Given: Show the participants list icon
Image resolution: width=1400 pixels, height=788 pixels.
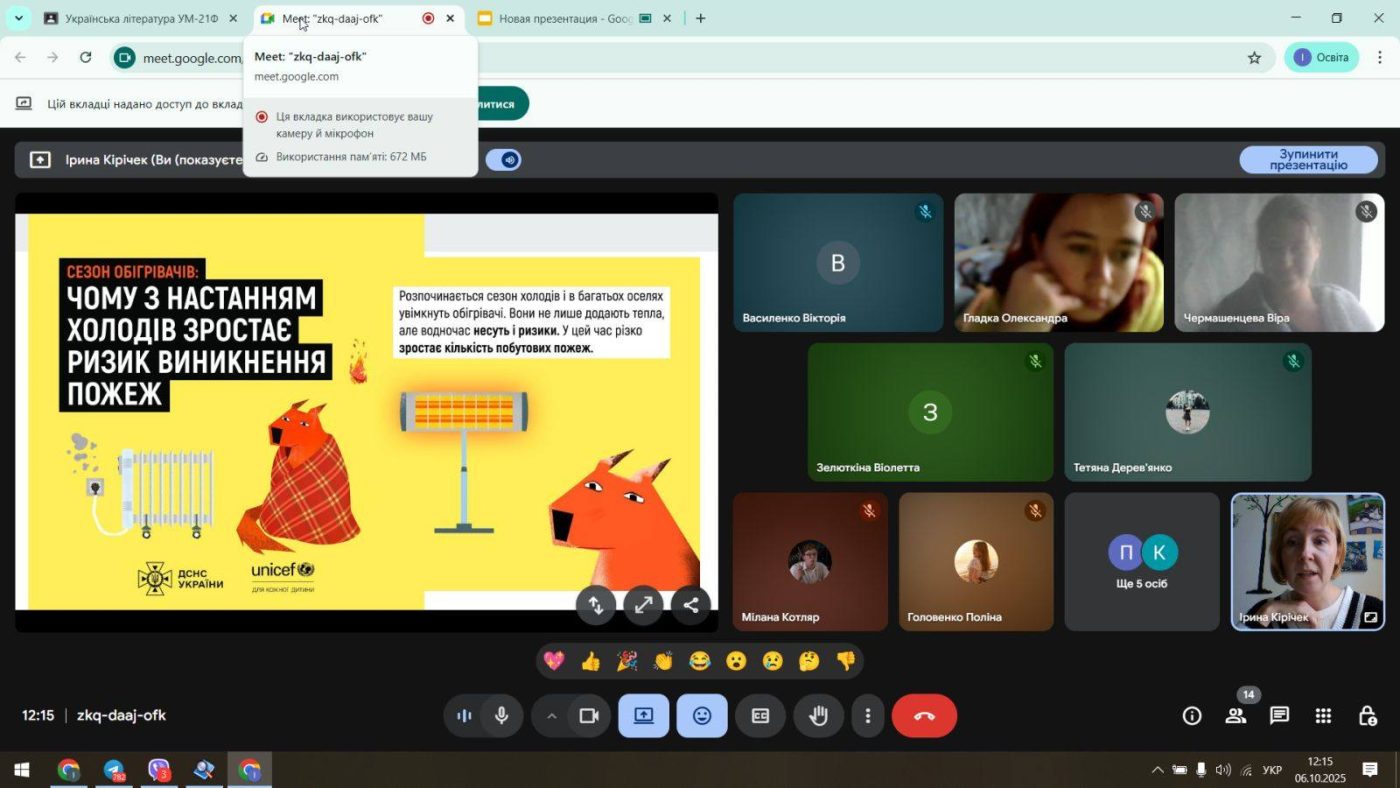Looking at the screenshot, I should point(1236,716).
